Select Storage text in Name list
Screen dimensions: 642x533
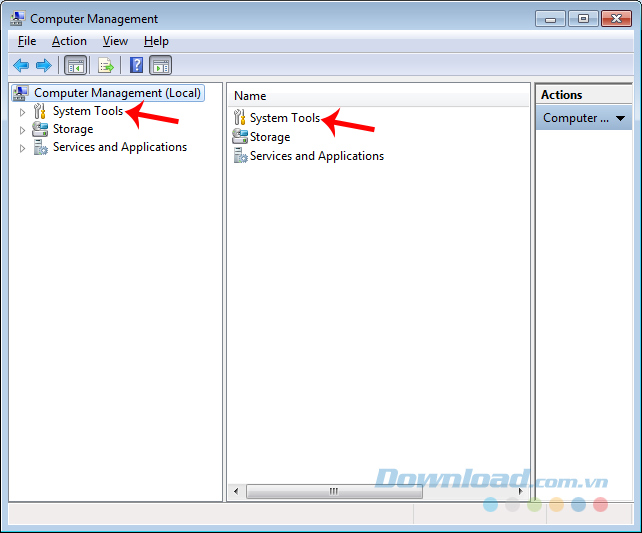(270, 137)
